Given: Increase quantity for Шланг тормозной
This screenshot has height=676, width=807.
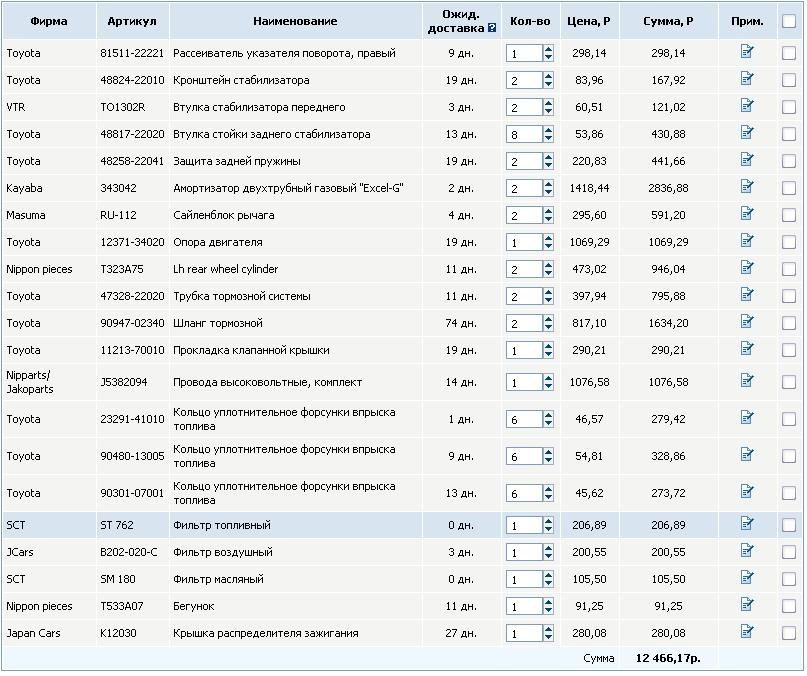Looking at the screenshot, I should pos(548,319).
